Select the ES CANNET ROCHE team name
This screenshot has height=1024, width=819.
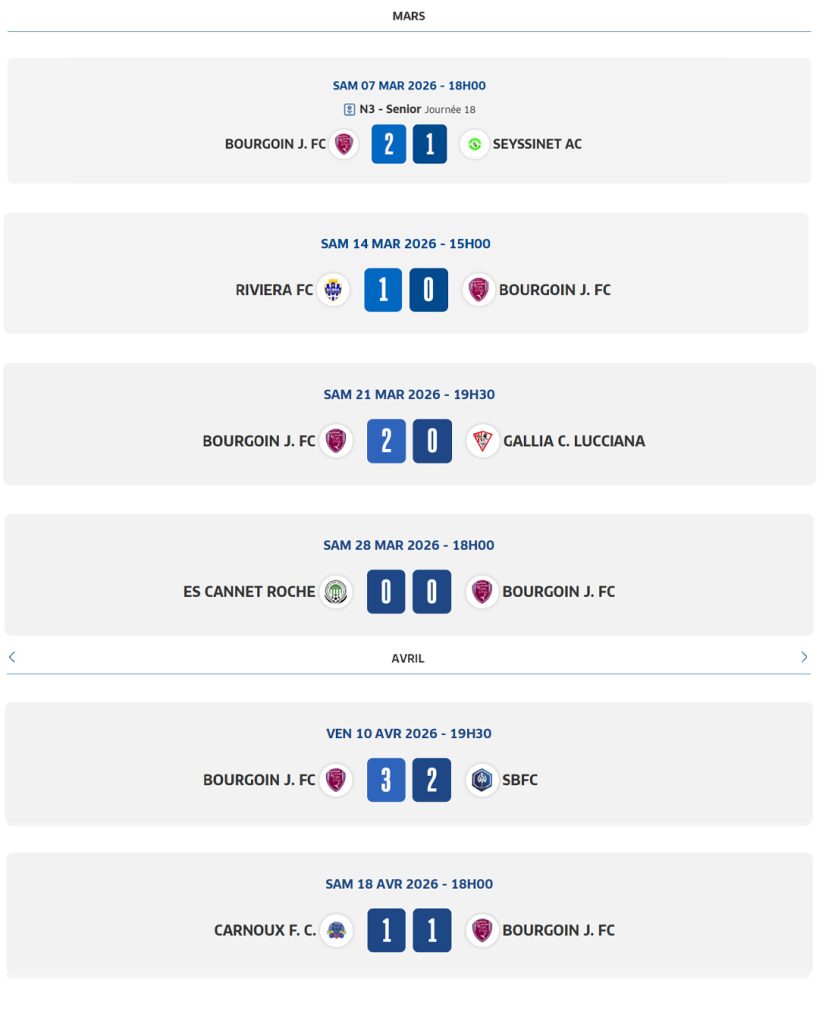(x=249, y=592)
